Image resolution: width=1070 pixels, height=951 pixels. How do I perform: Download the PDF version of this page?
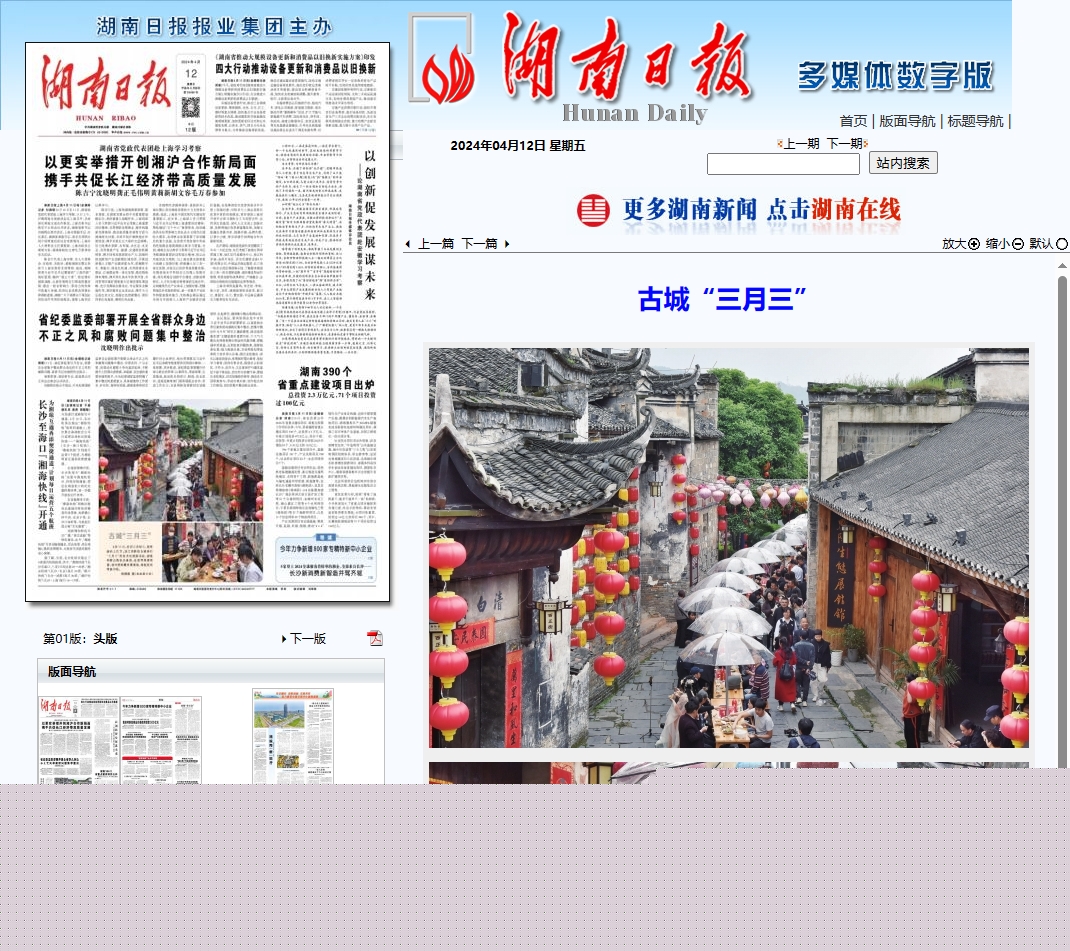[x=375, y=638]
